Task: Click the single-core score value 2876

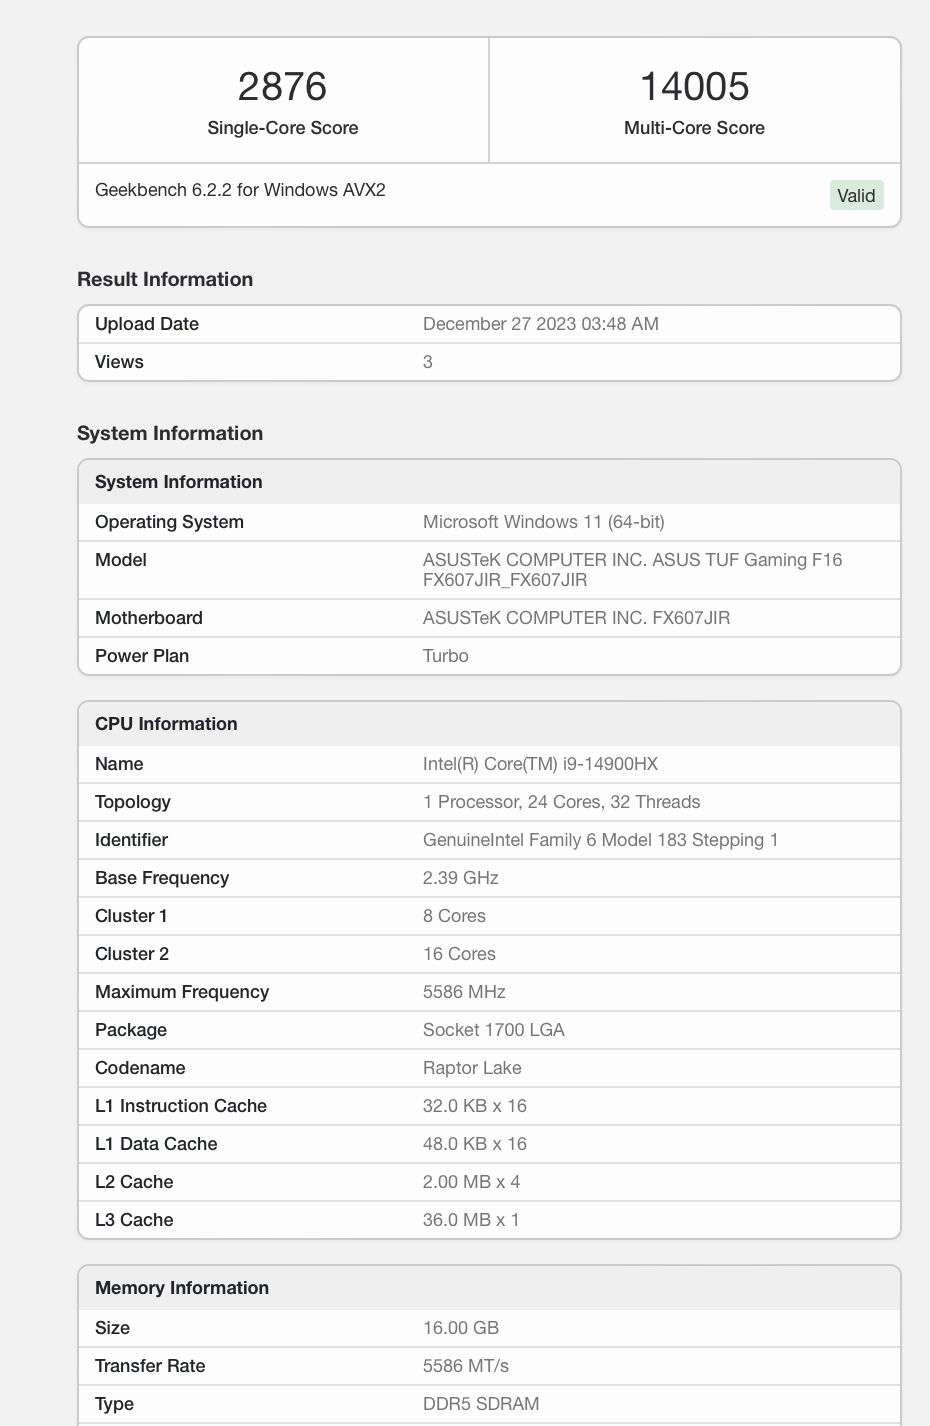Action: point(283,87)
